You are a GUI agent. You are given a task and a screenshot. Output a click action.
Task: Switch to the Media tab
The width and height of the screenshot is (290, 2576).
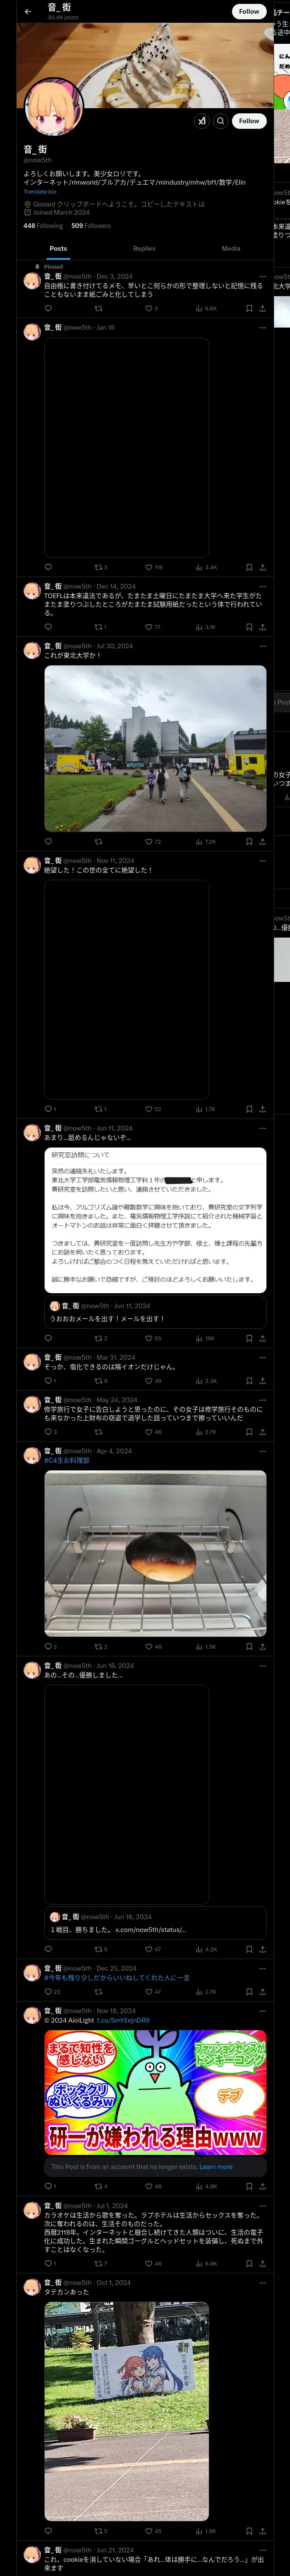[231, 248]
